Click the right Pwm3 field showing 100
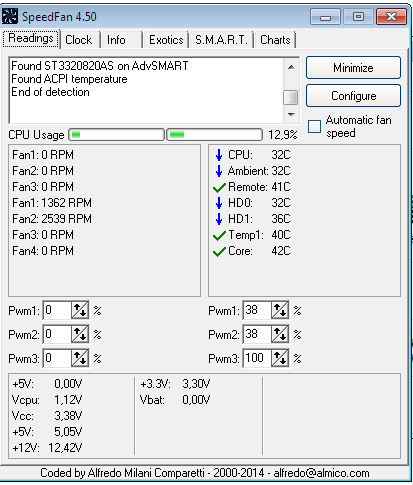Screen dimensions: 413x485 257,358
